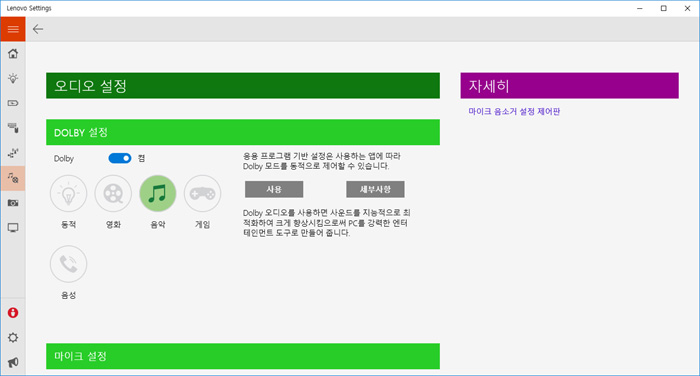700x376 pixels.
Task: Open the camera settings sidebar icon
Action: click(x=13, y=203)
